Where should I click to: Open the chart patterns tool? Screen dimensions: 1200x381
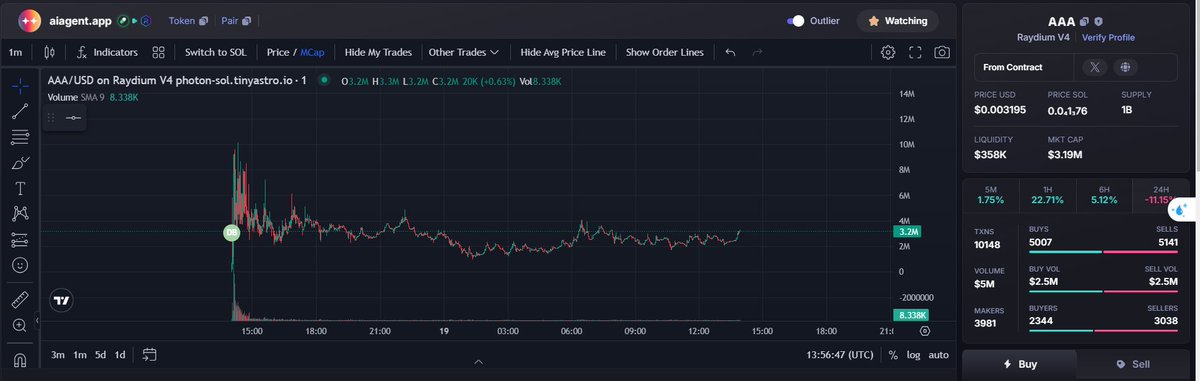coord(20,213)
